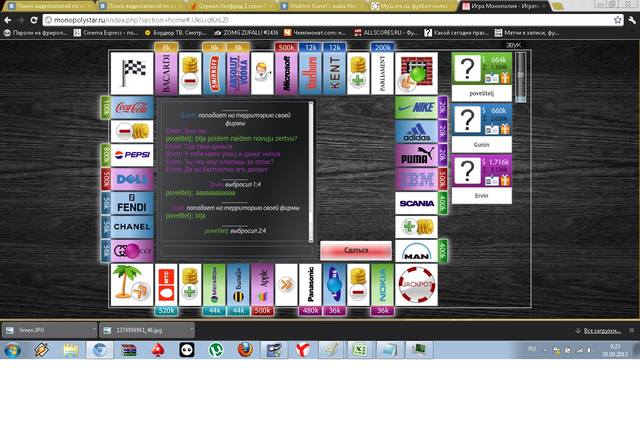
Task: Select the Absolut Vodka property tile
Action: (x=238, y=73)
